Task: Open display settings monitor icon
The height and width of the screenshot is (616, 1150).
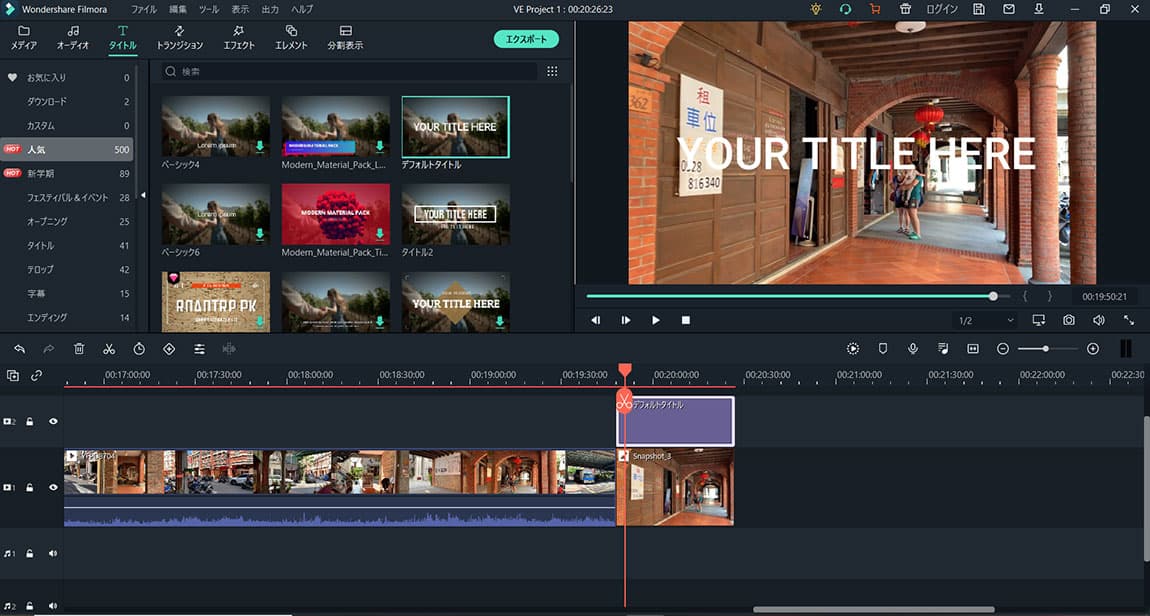Action: (1039, 320)
